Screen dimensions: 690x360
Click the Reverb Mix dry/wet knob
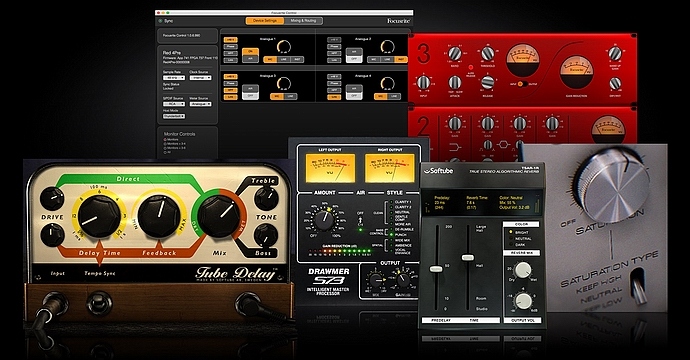[523, 270]
